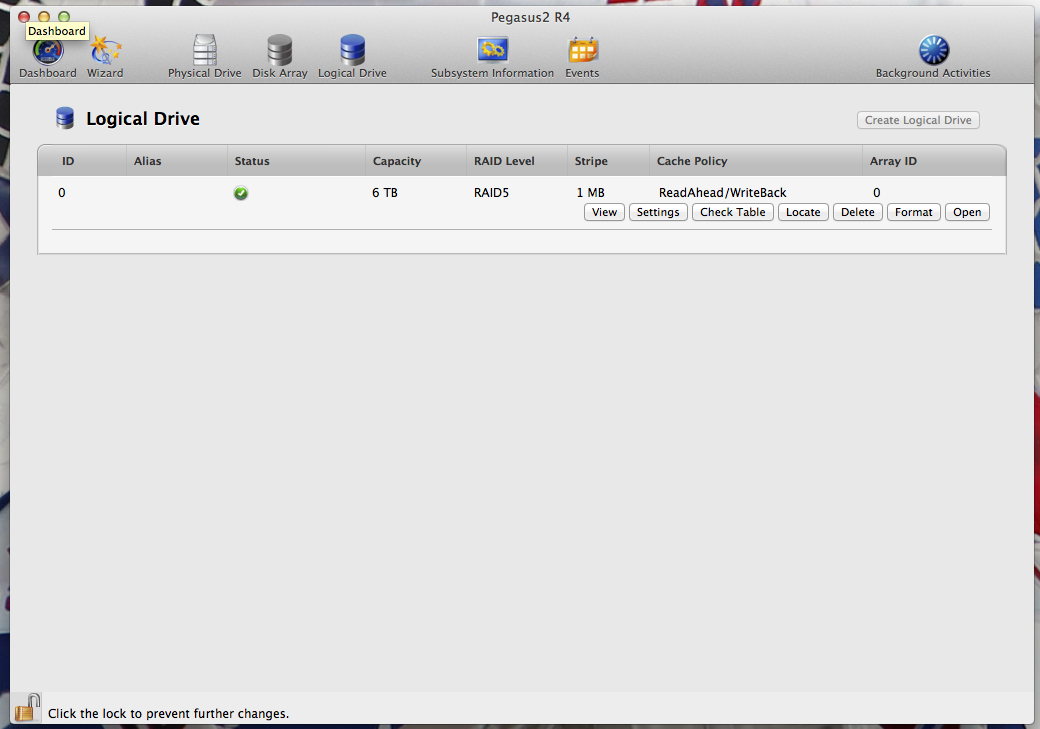Viewport: 1040px width, 729px height.
Task: Create a new logical drive
Action: coord(917,119)
